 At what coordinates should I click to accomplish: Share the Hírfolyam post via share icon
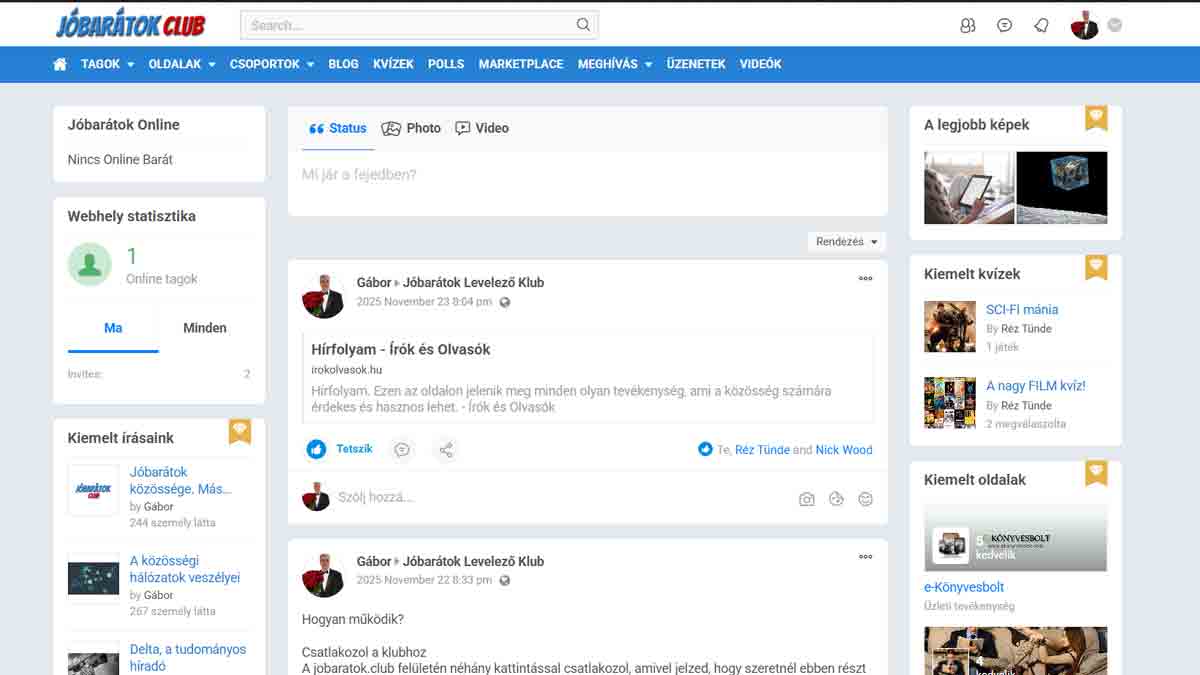pos(446,450)
